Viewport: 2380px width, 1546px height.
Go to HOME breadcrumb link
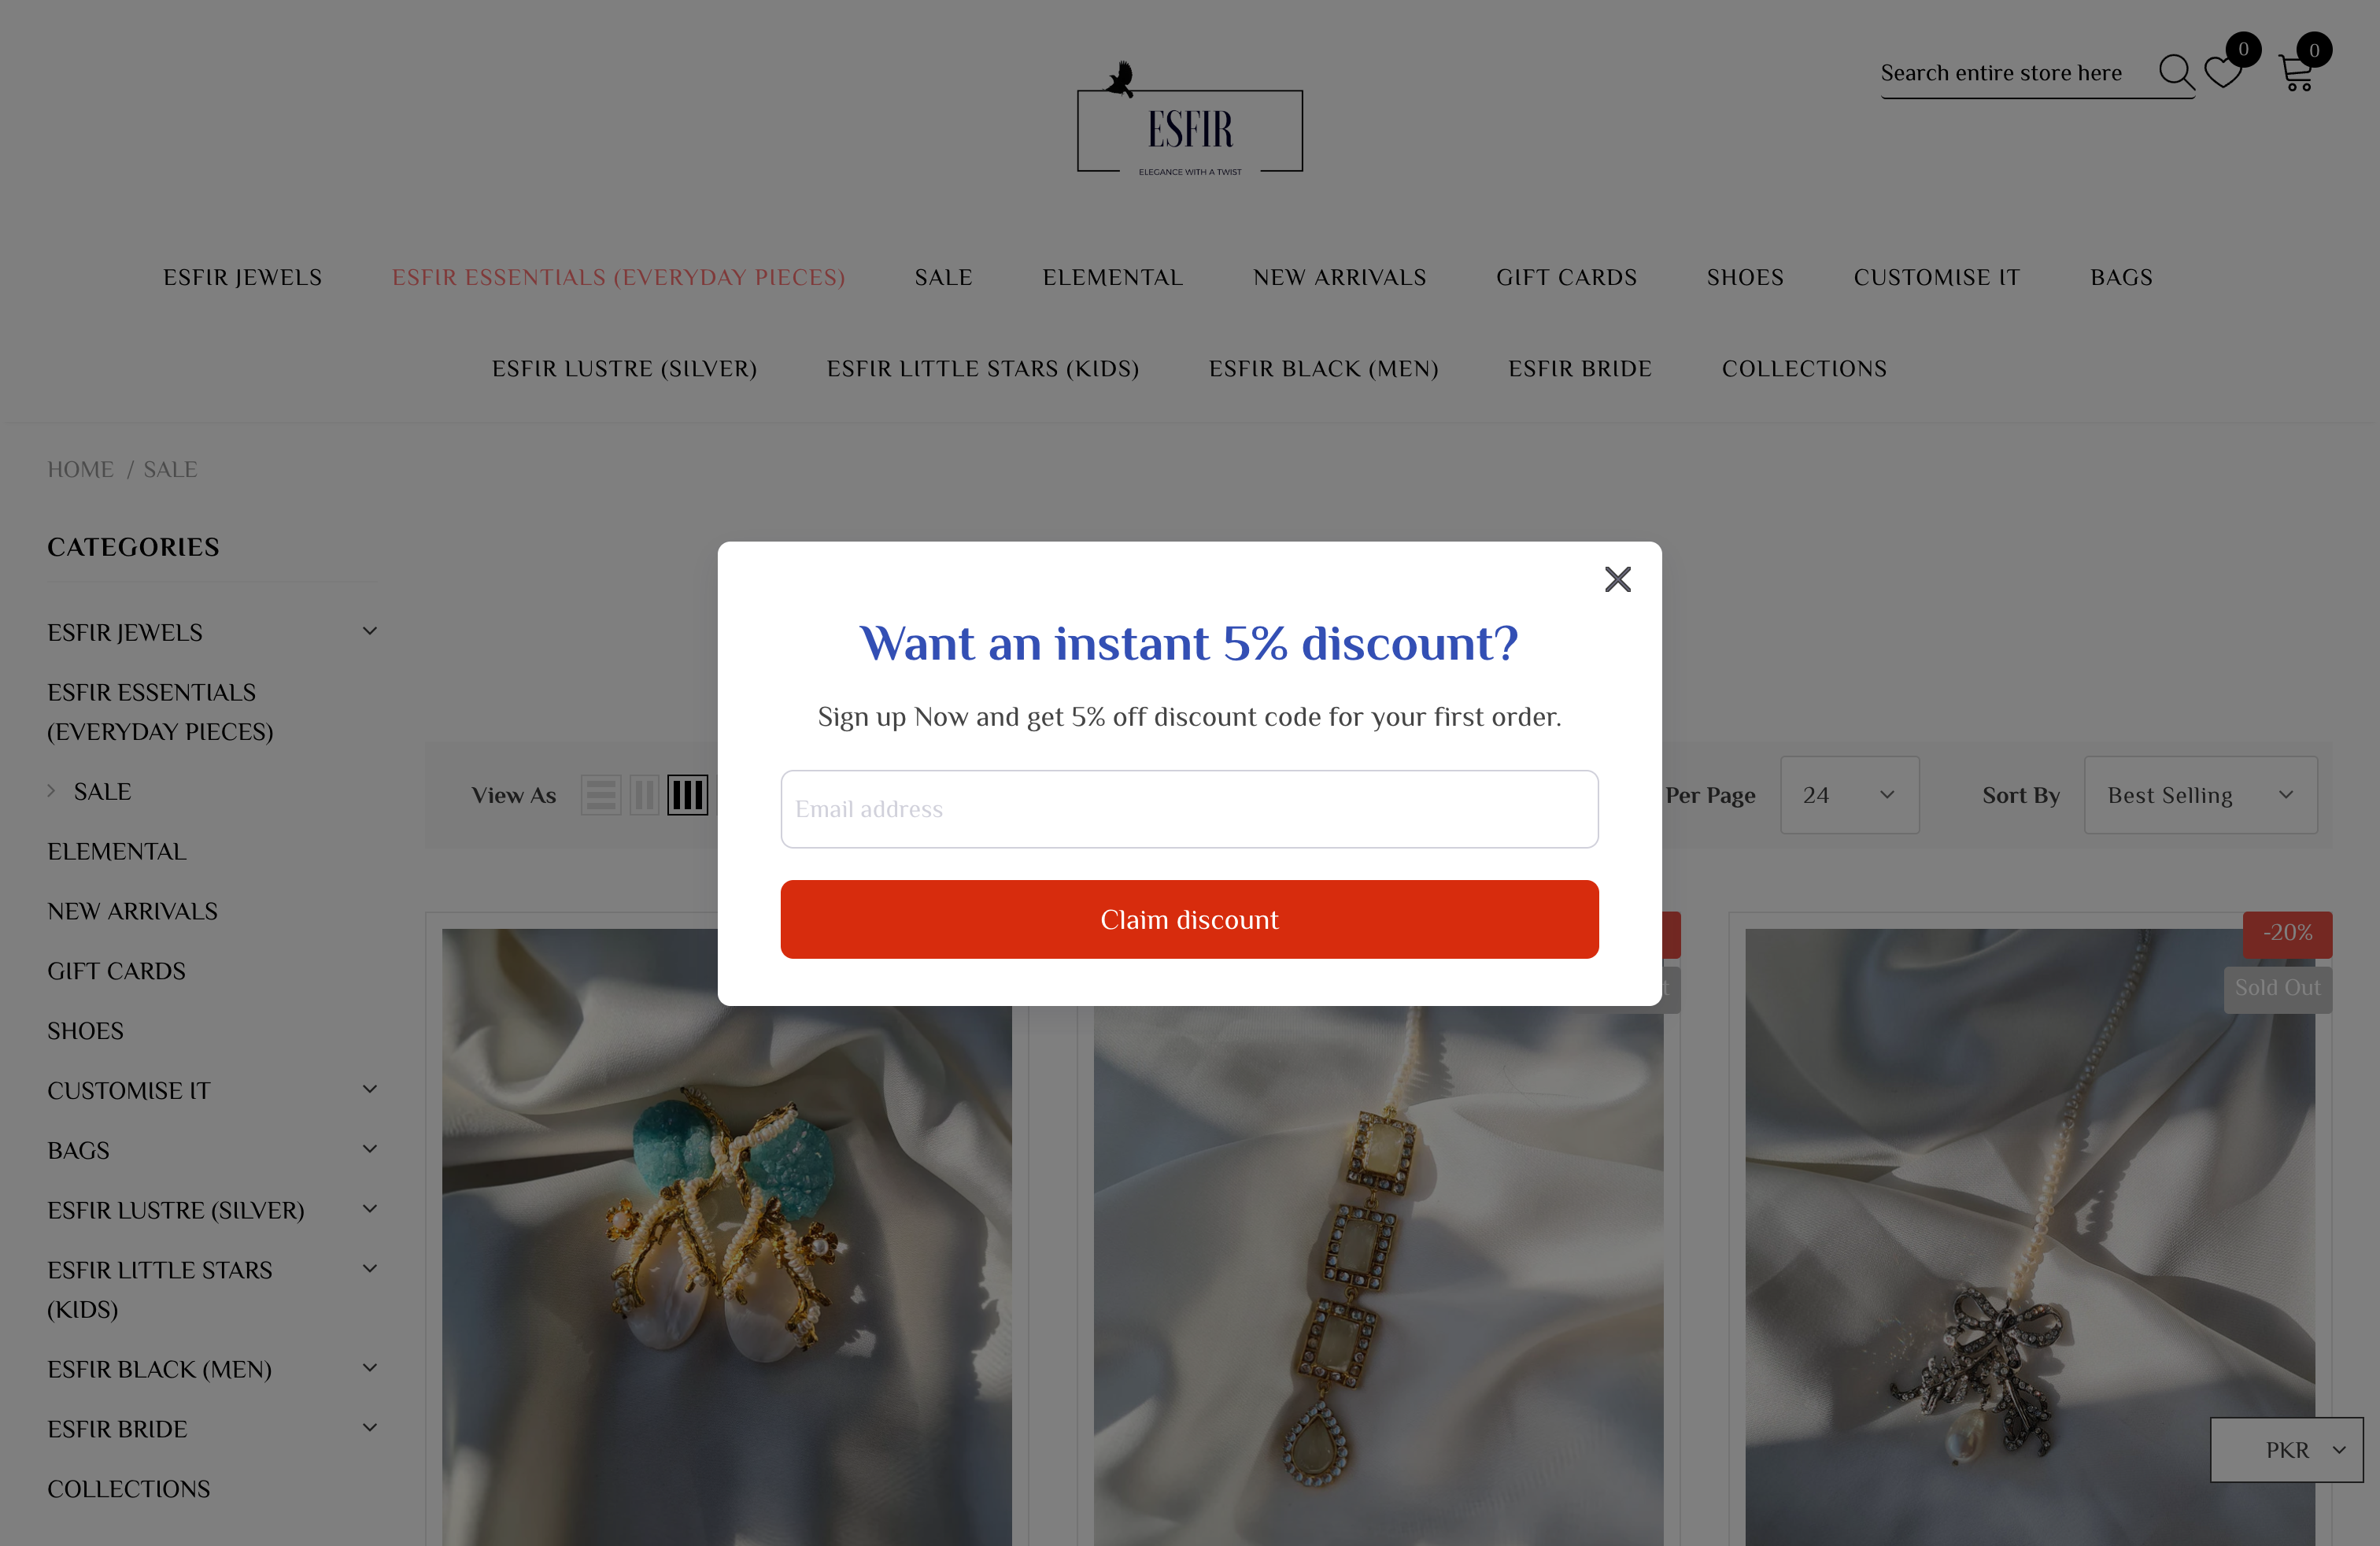pos(81,469)
